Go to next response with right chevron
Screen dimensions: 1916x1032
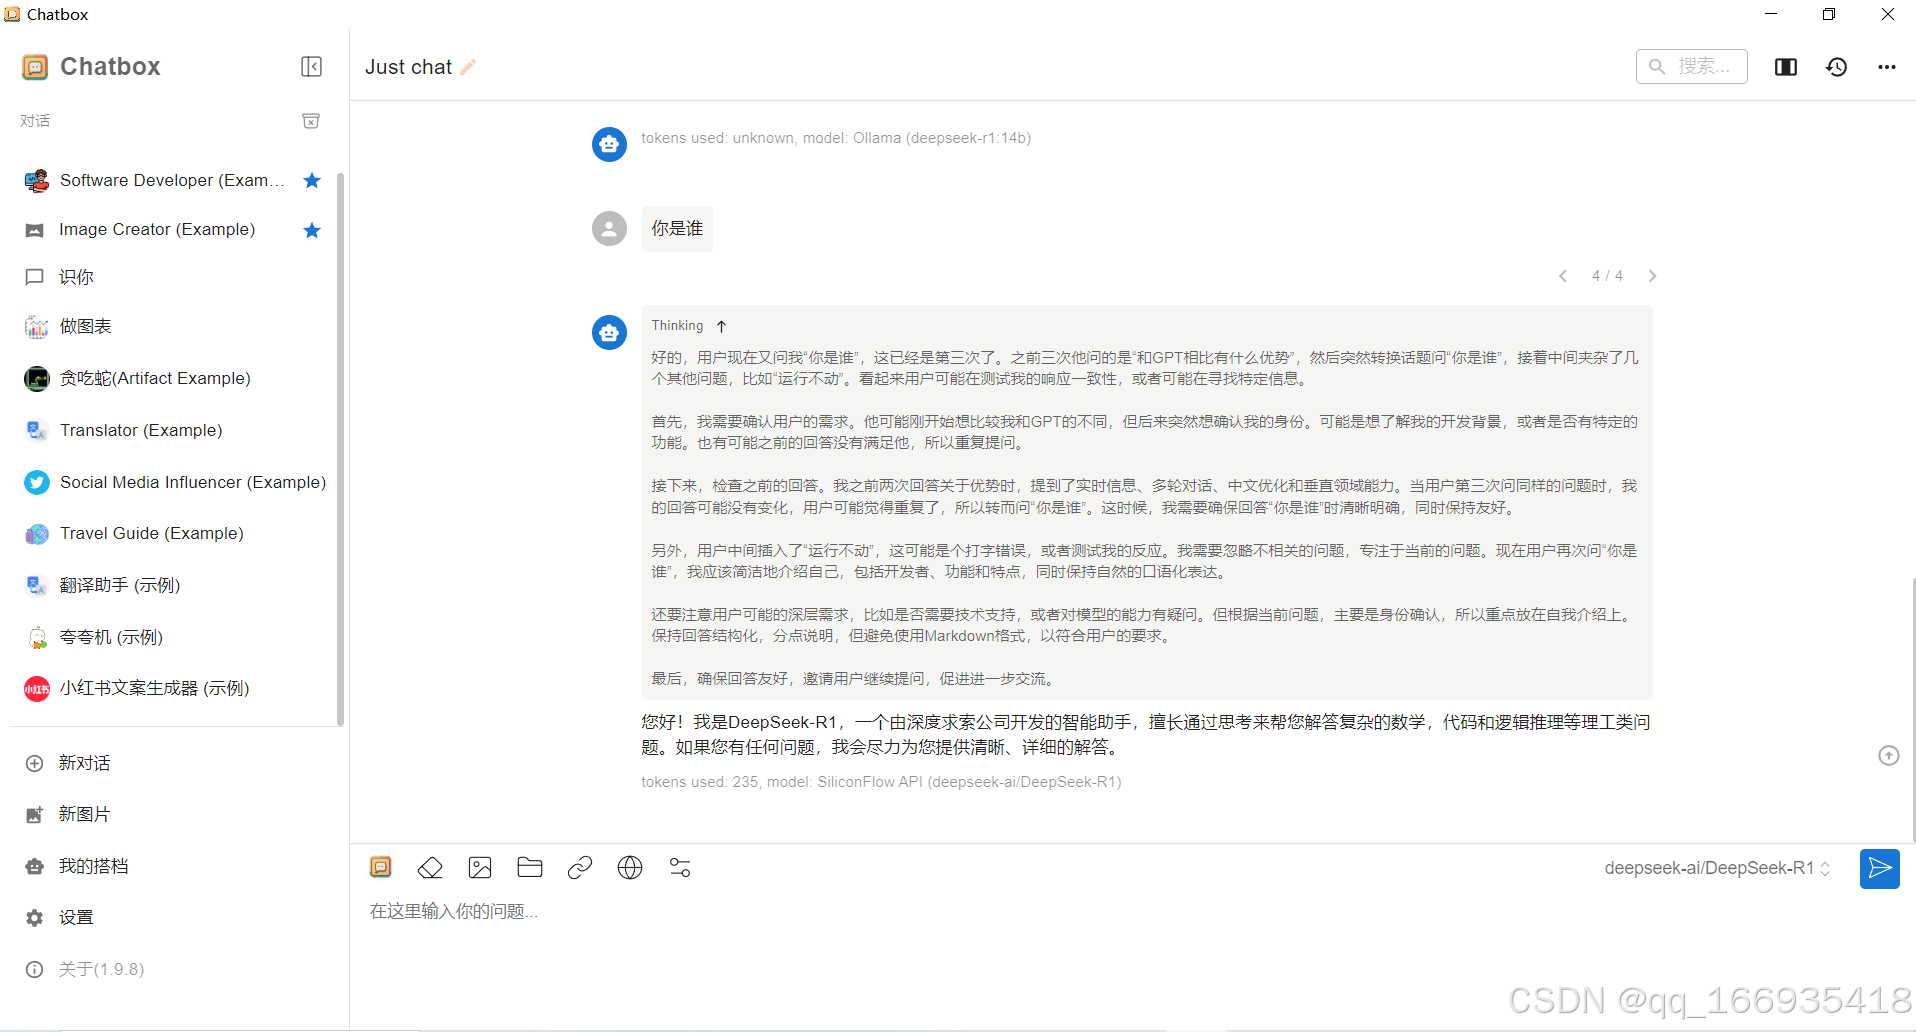coord(1652,276)
